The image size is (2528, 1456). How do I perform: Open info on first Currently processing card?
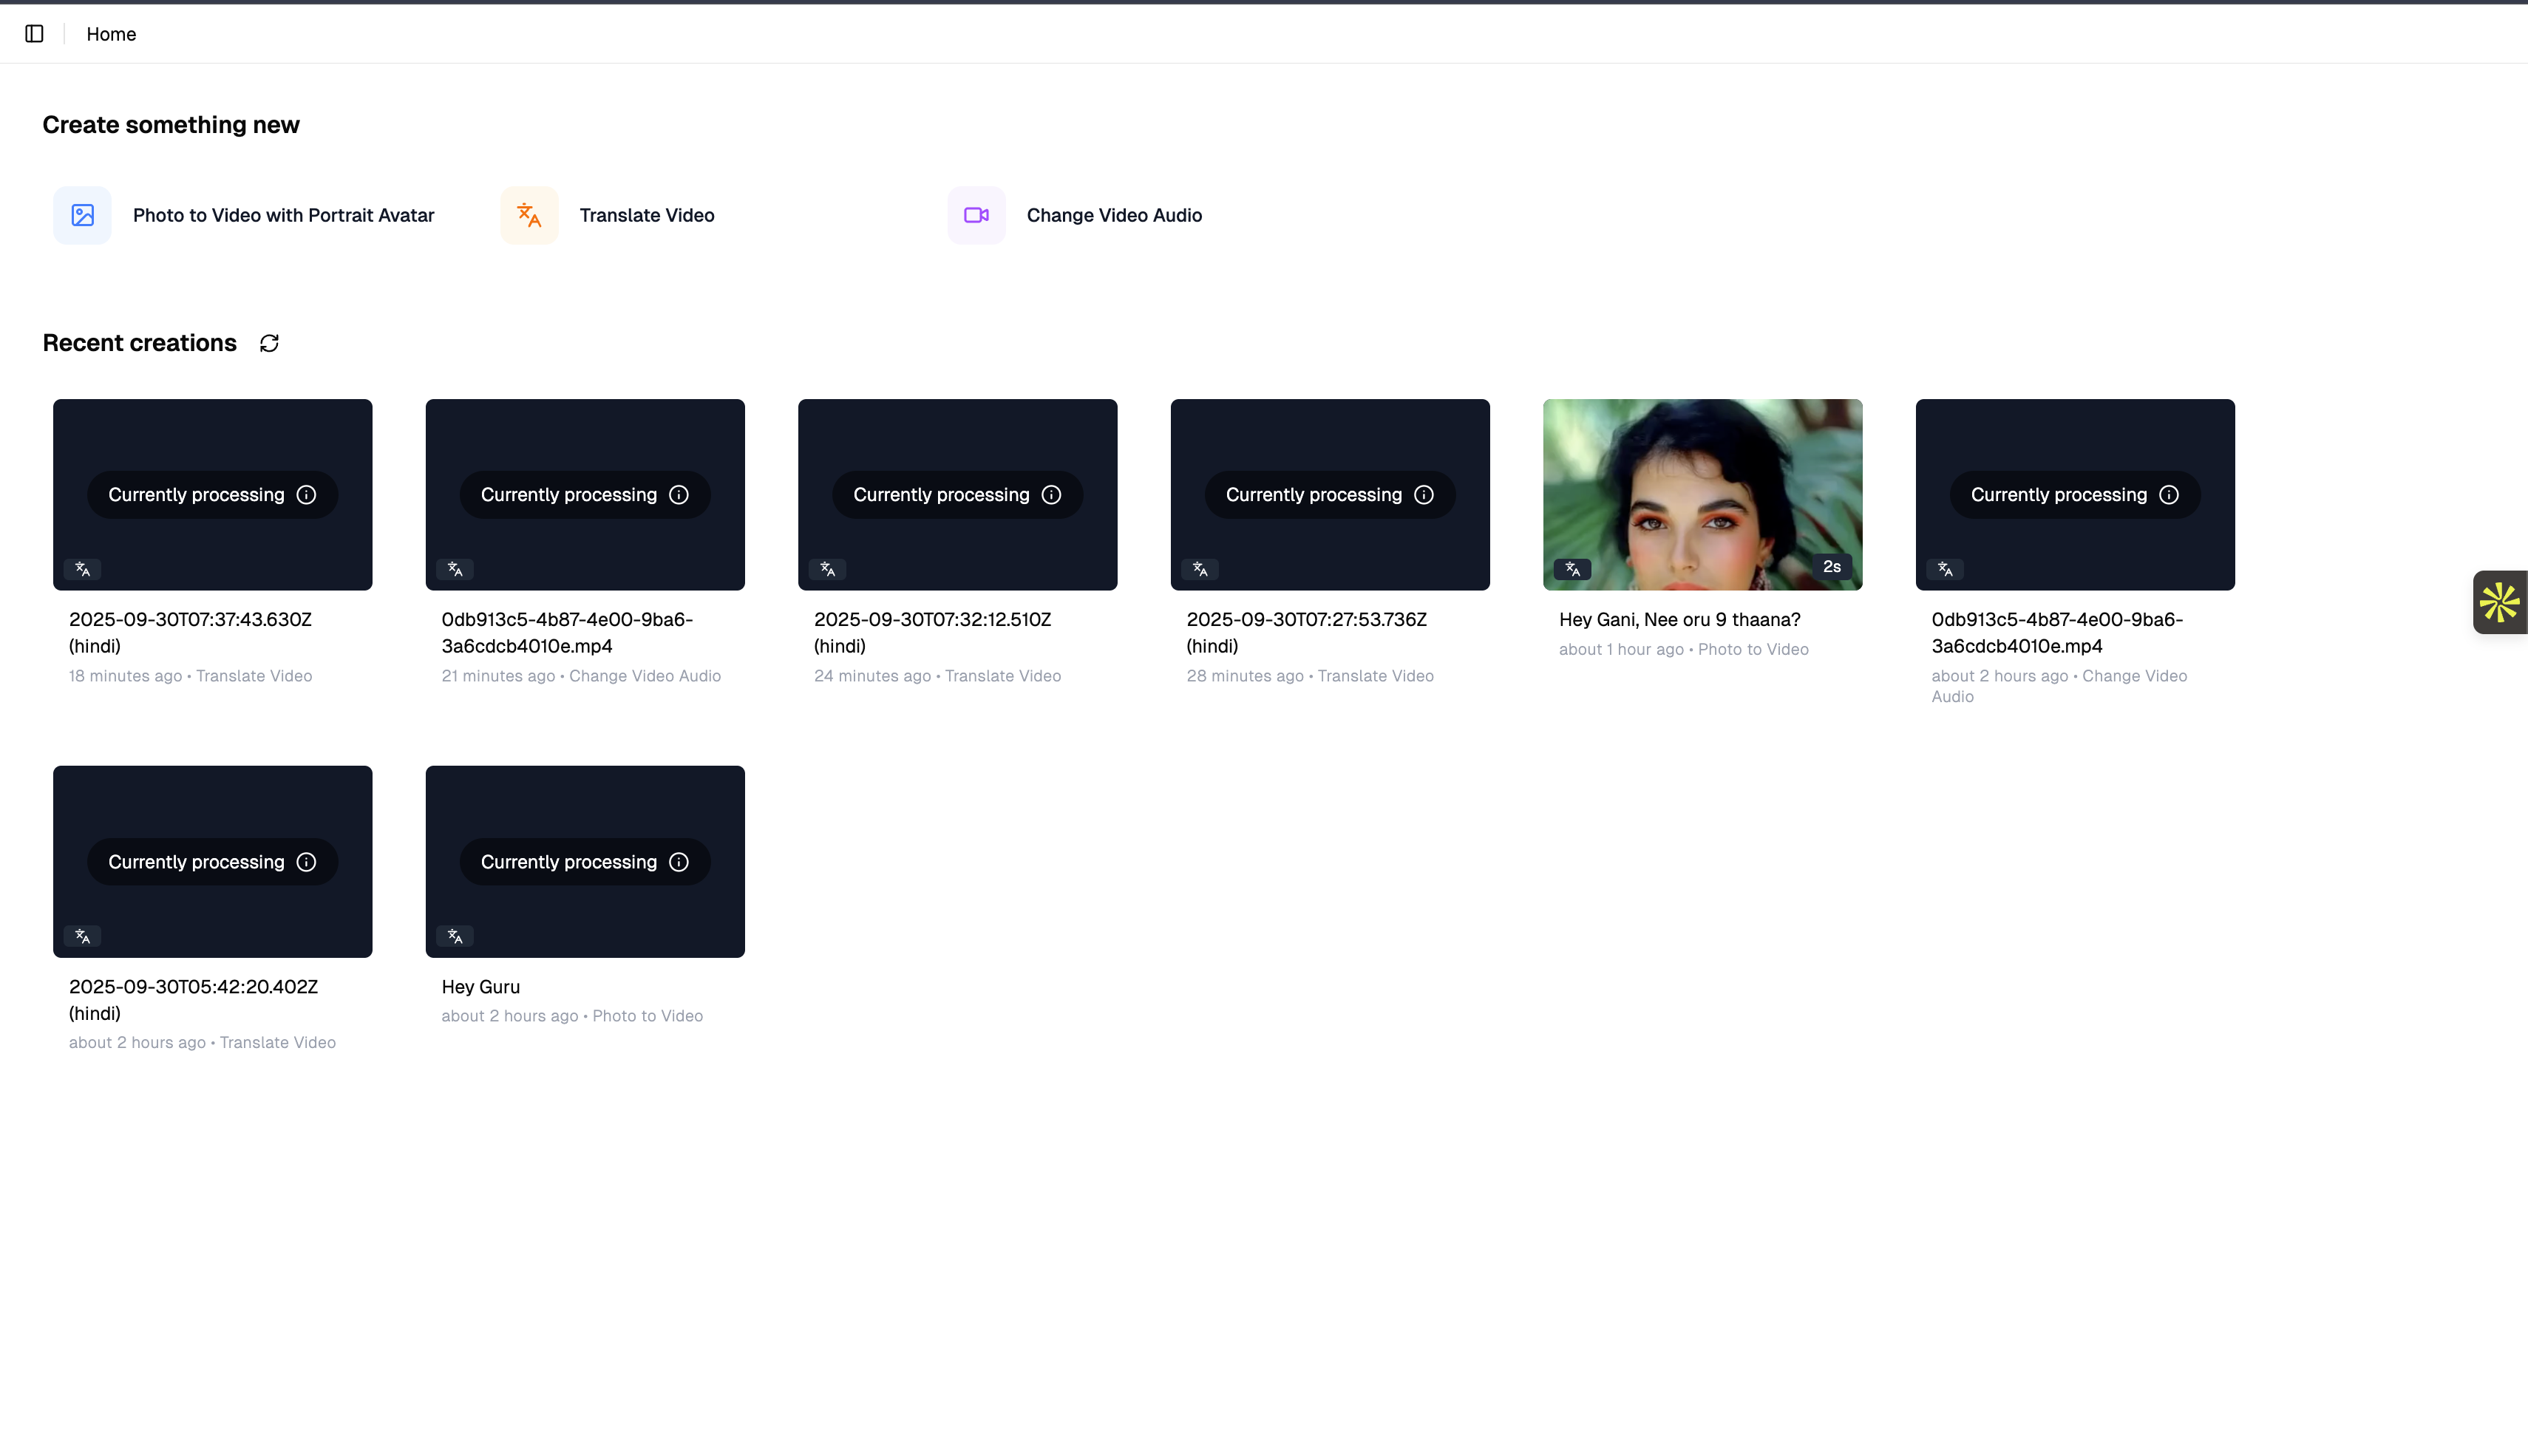(x=307, y=494)
